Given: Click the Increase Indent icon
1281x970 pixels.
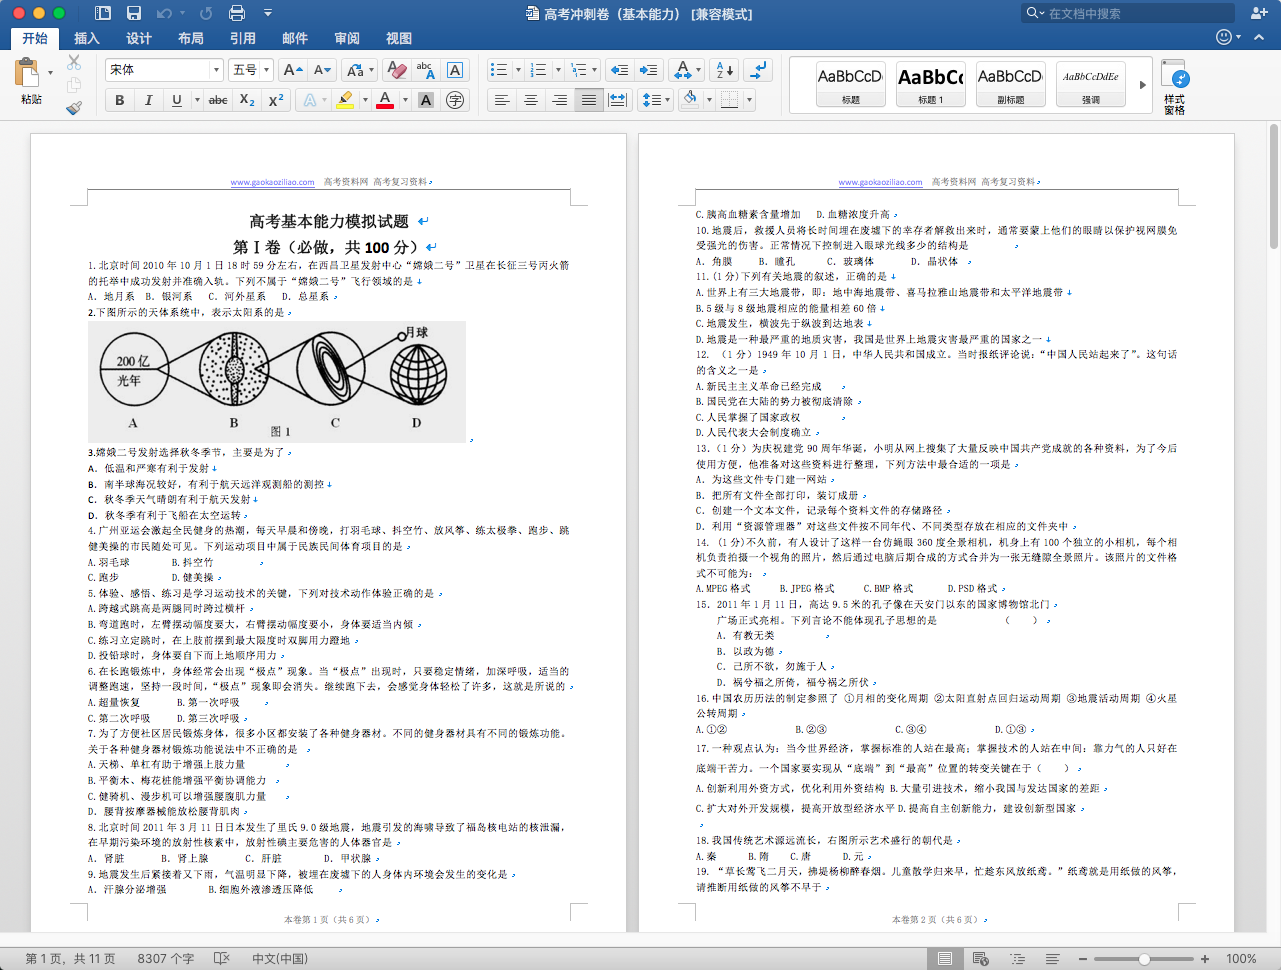Looking at the screenshot, I should [x=648, y=70].
